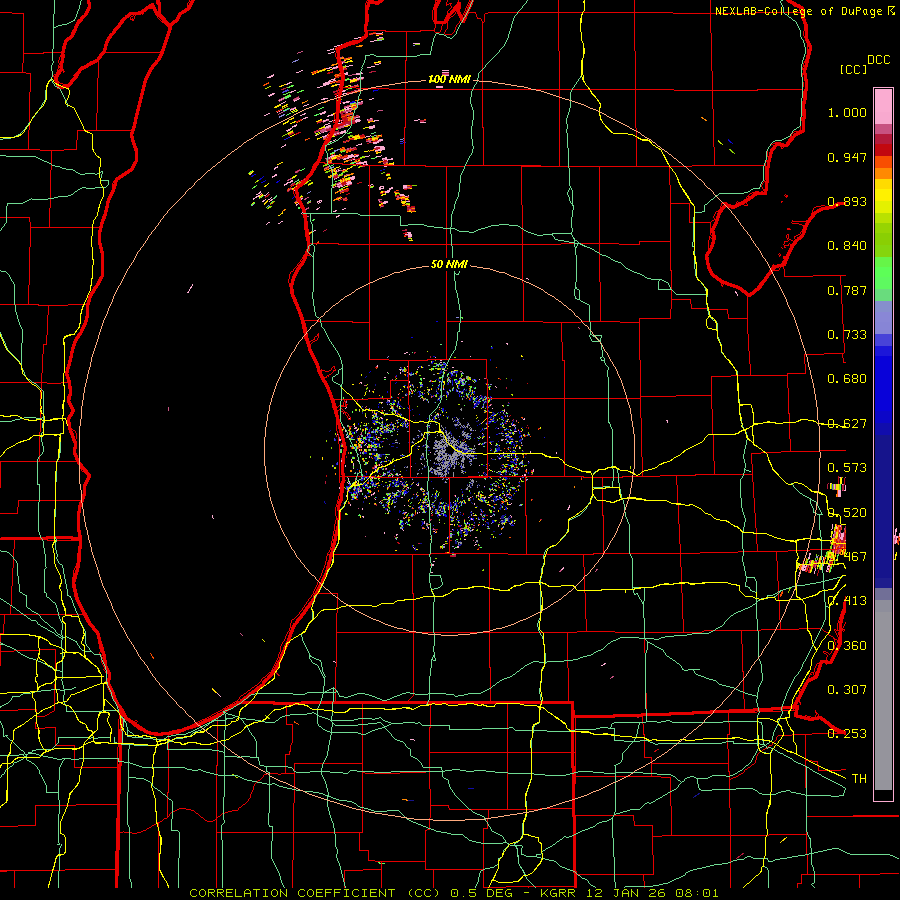Click the NEXLAB-College of DuPage credit text

[804, 11]
